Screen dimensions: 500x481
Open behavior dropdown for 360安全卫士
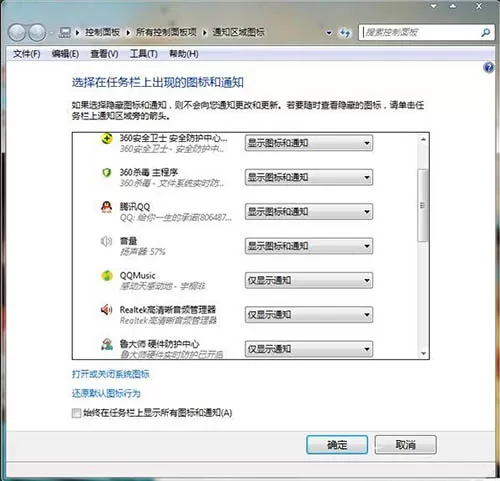coord(309,143)
